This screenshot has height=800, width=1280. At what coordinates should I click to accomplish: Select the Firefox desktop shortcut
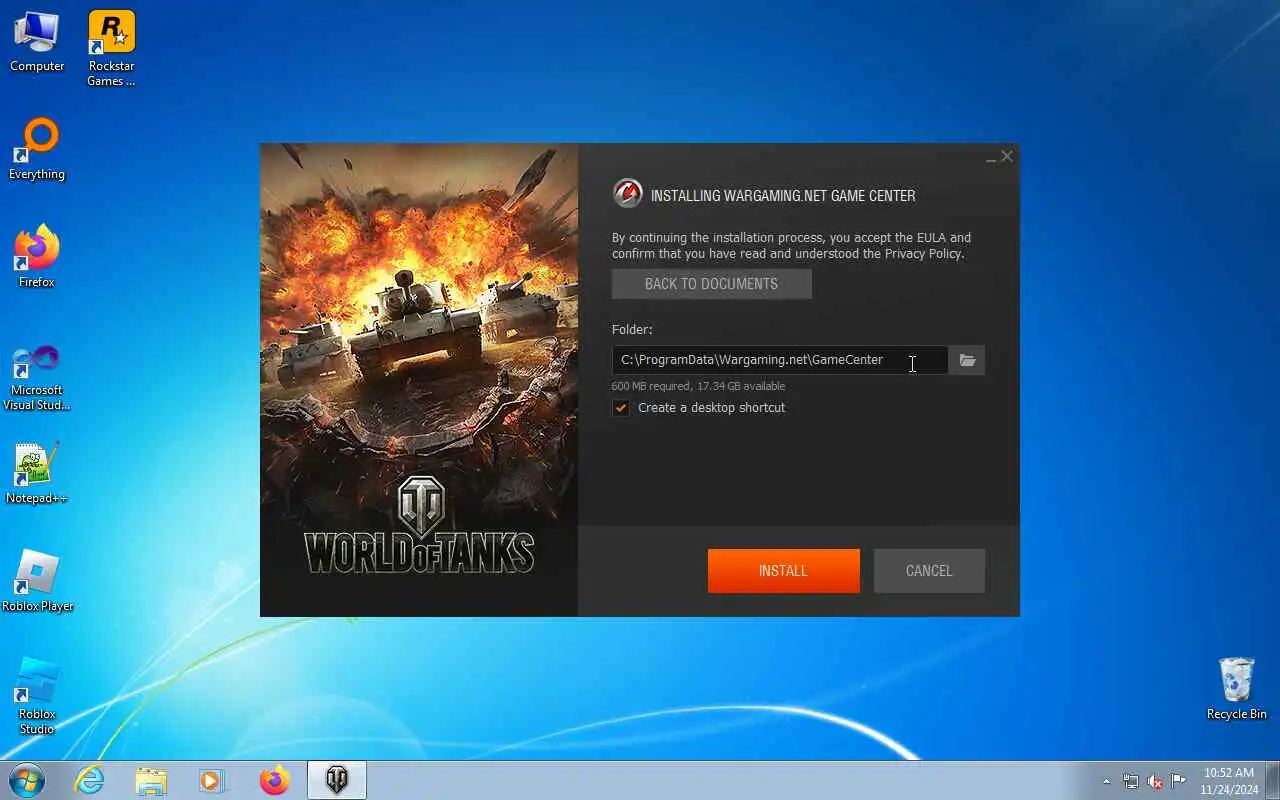tap(37, 257)
